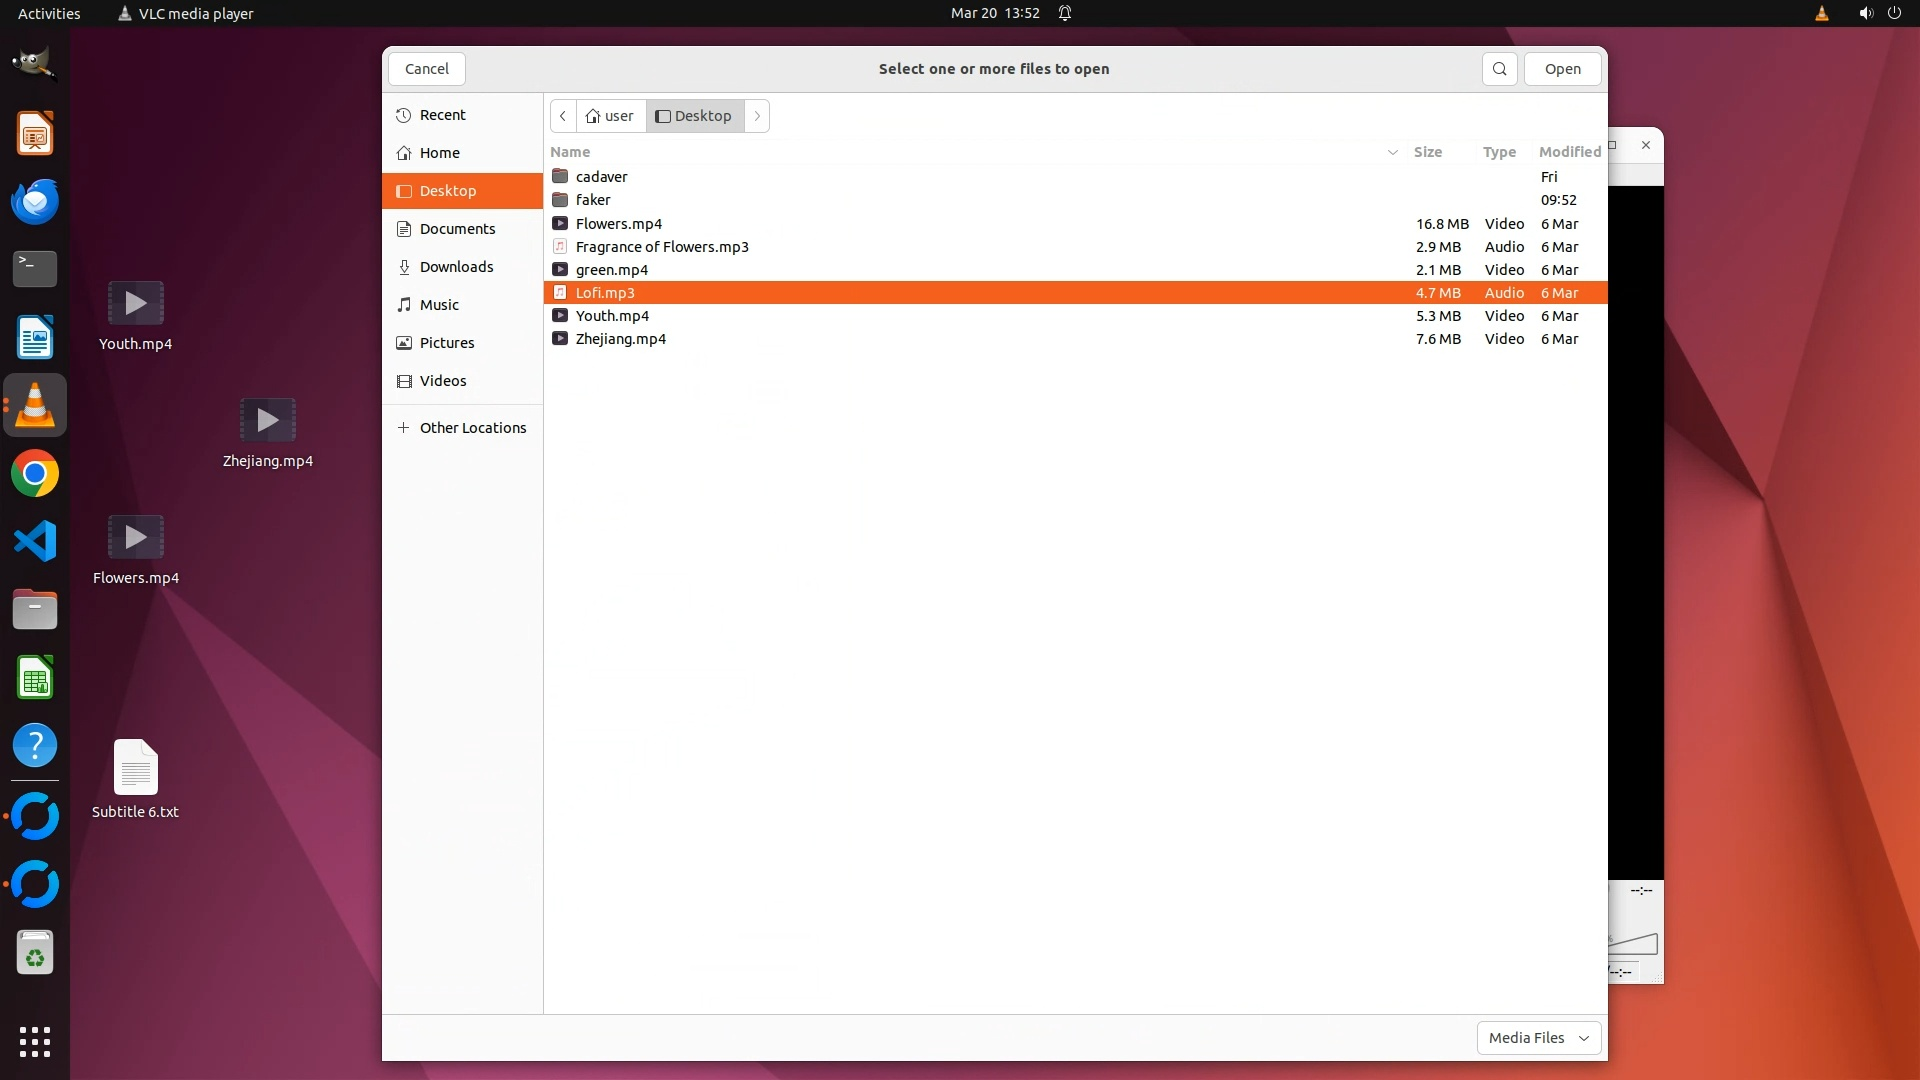Select the Zhejiang.mp4 file row
1920x1080 pixels.
tap(620, 339)
